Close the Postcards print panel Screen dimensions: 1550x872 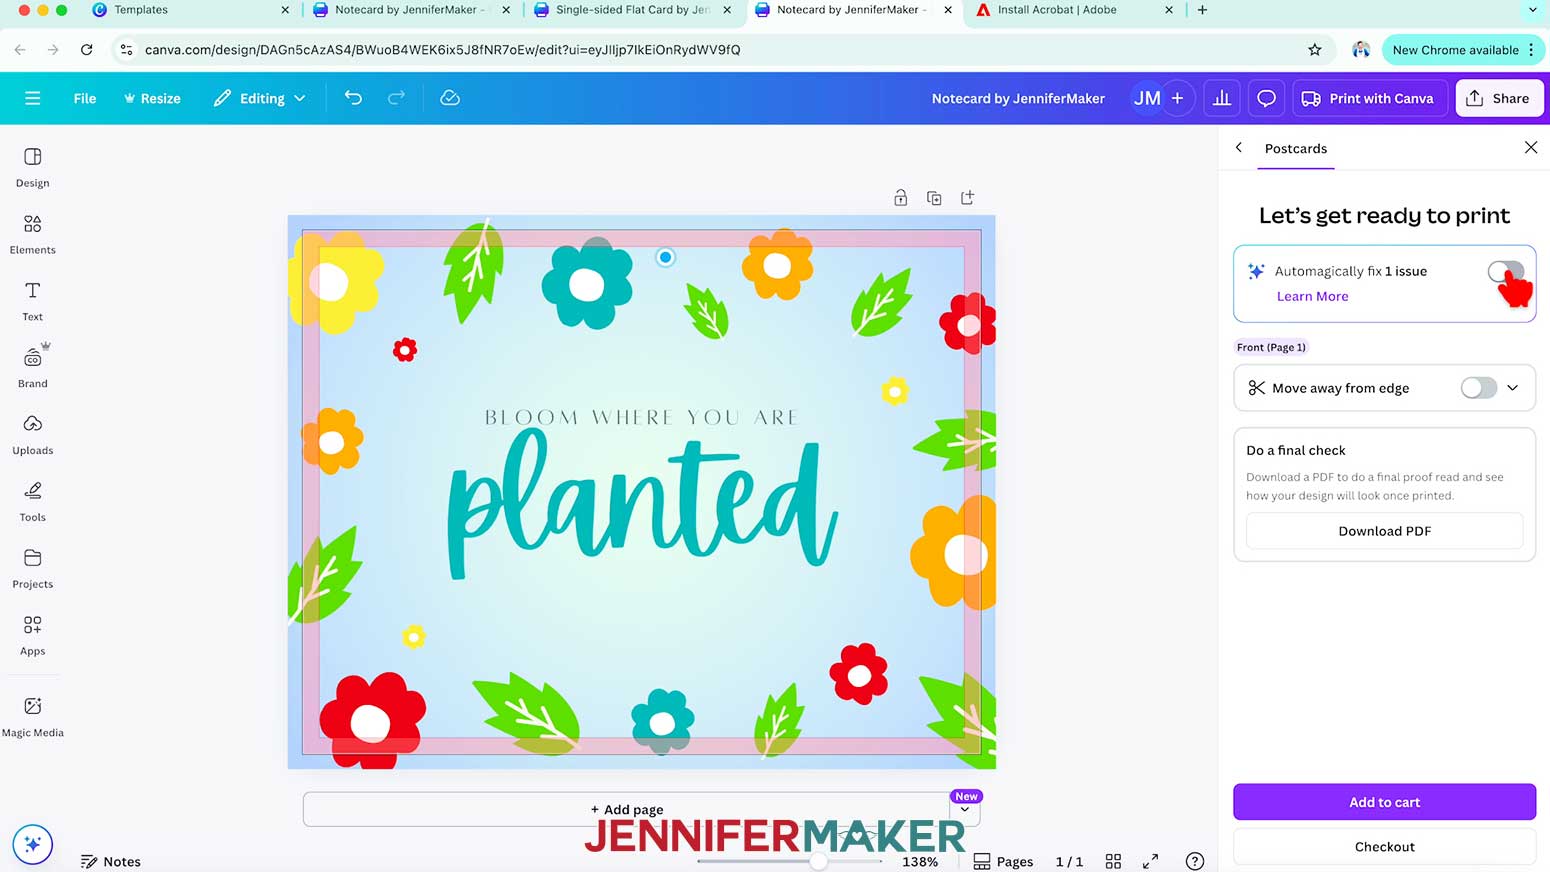click(x=1530, y=148)
